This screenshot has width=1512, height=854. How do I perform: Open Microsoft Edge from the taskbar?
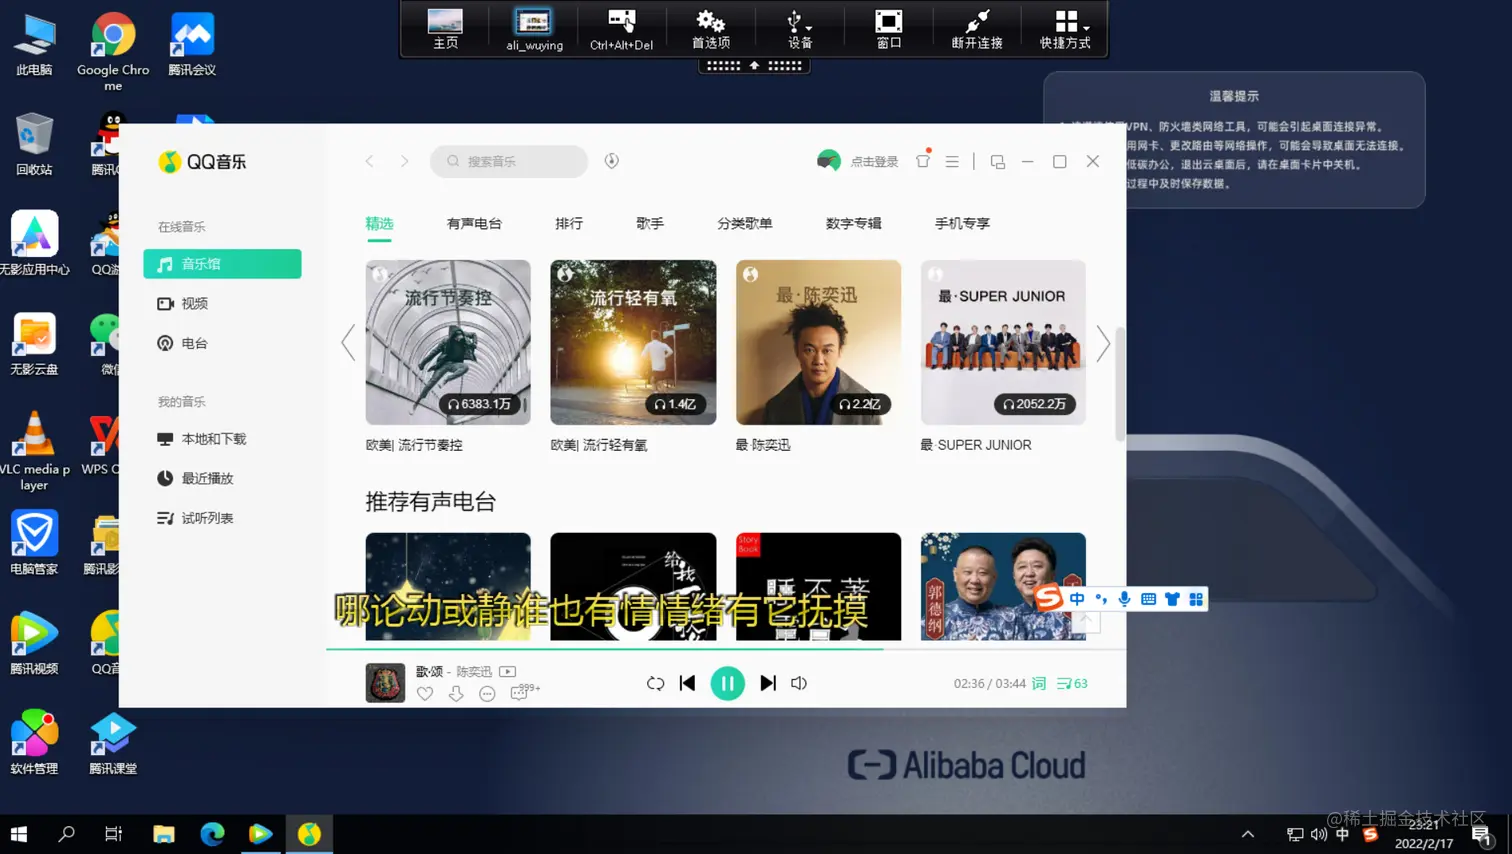(212, 834)
